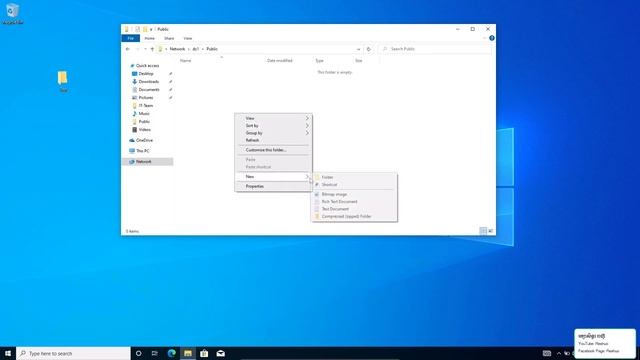The height and width of the screenshot is (360, 640).
Task: Open File Explorer help question mark
Action: 492,38
